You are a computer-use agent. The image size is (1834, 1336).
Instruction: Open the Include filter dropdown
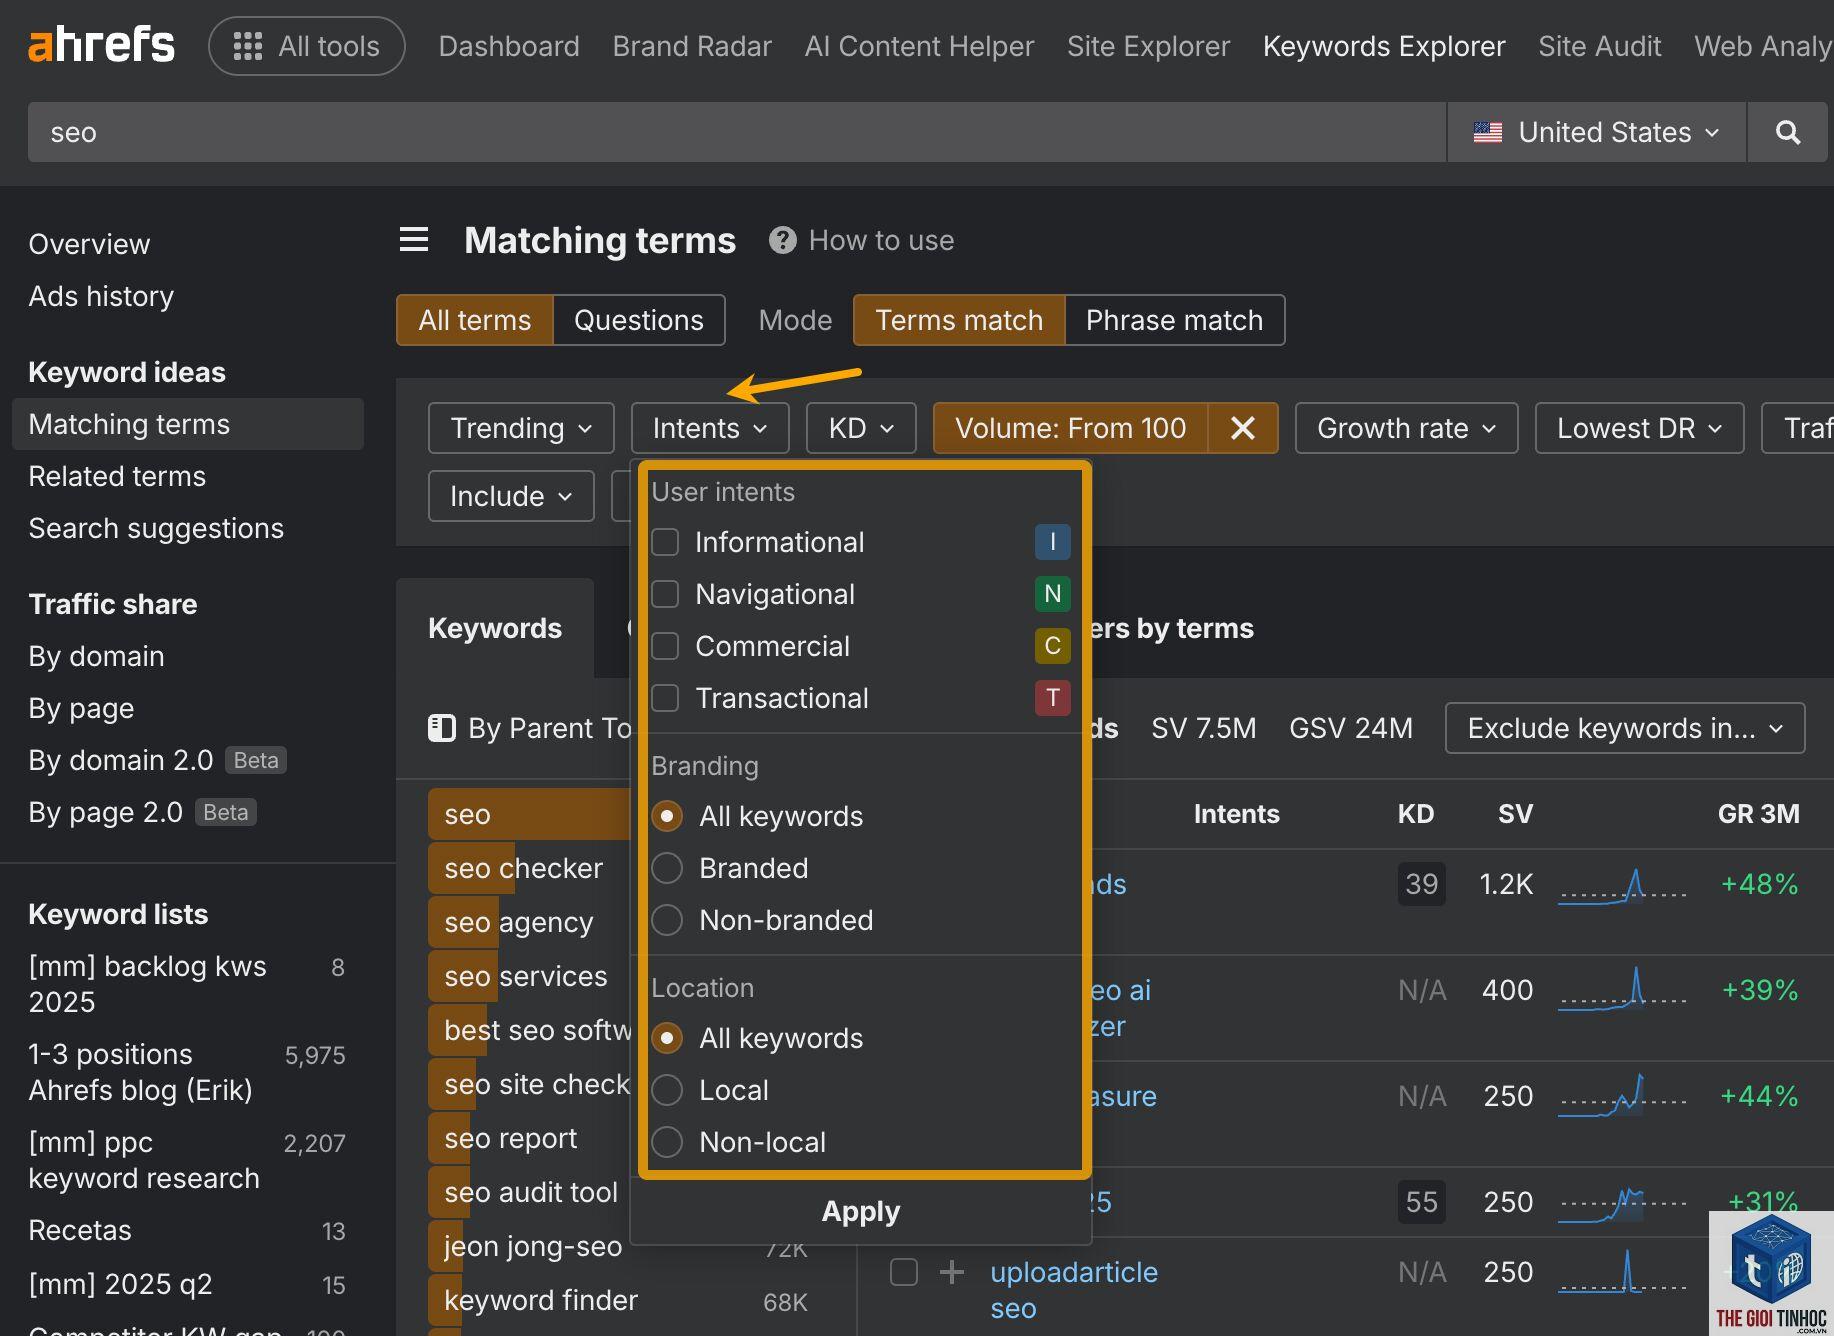tap(511, 496)
